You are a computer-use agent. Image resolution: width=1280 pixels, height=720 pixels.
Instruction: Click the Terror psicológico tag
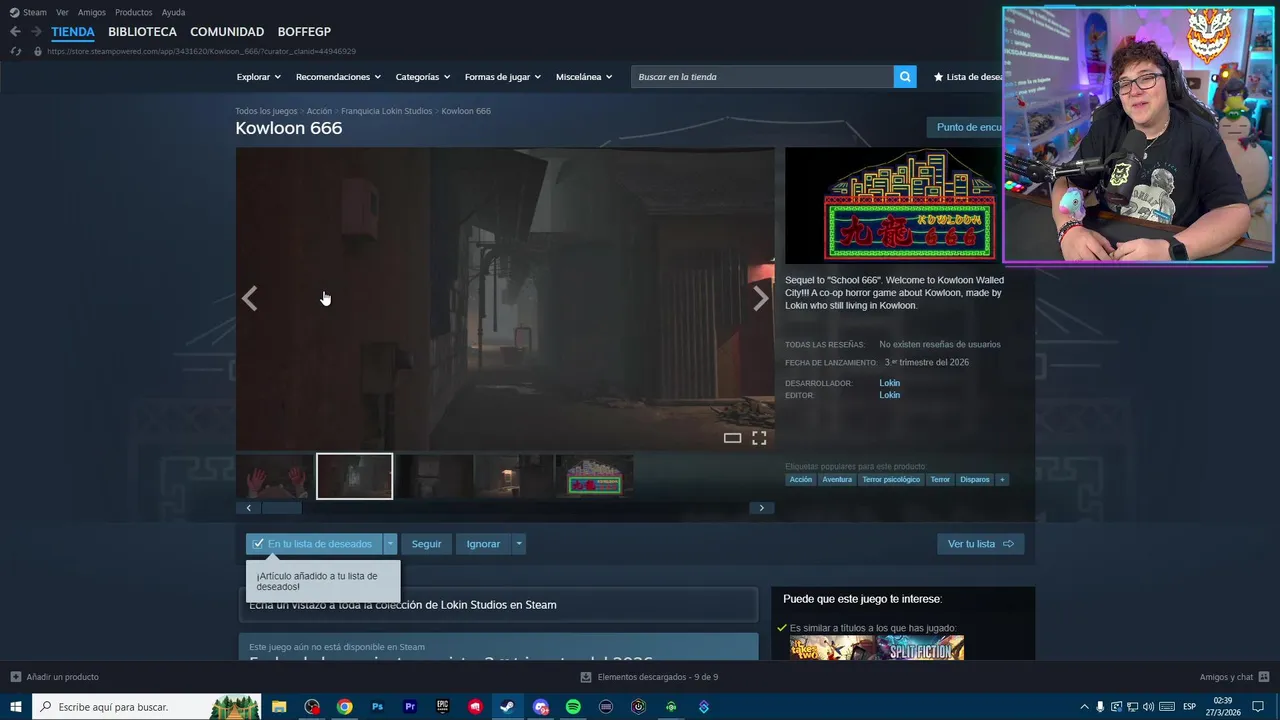pyautogui.click(x=891, y=480)
